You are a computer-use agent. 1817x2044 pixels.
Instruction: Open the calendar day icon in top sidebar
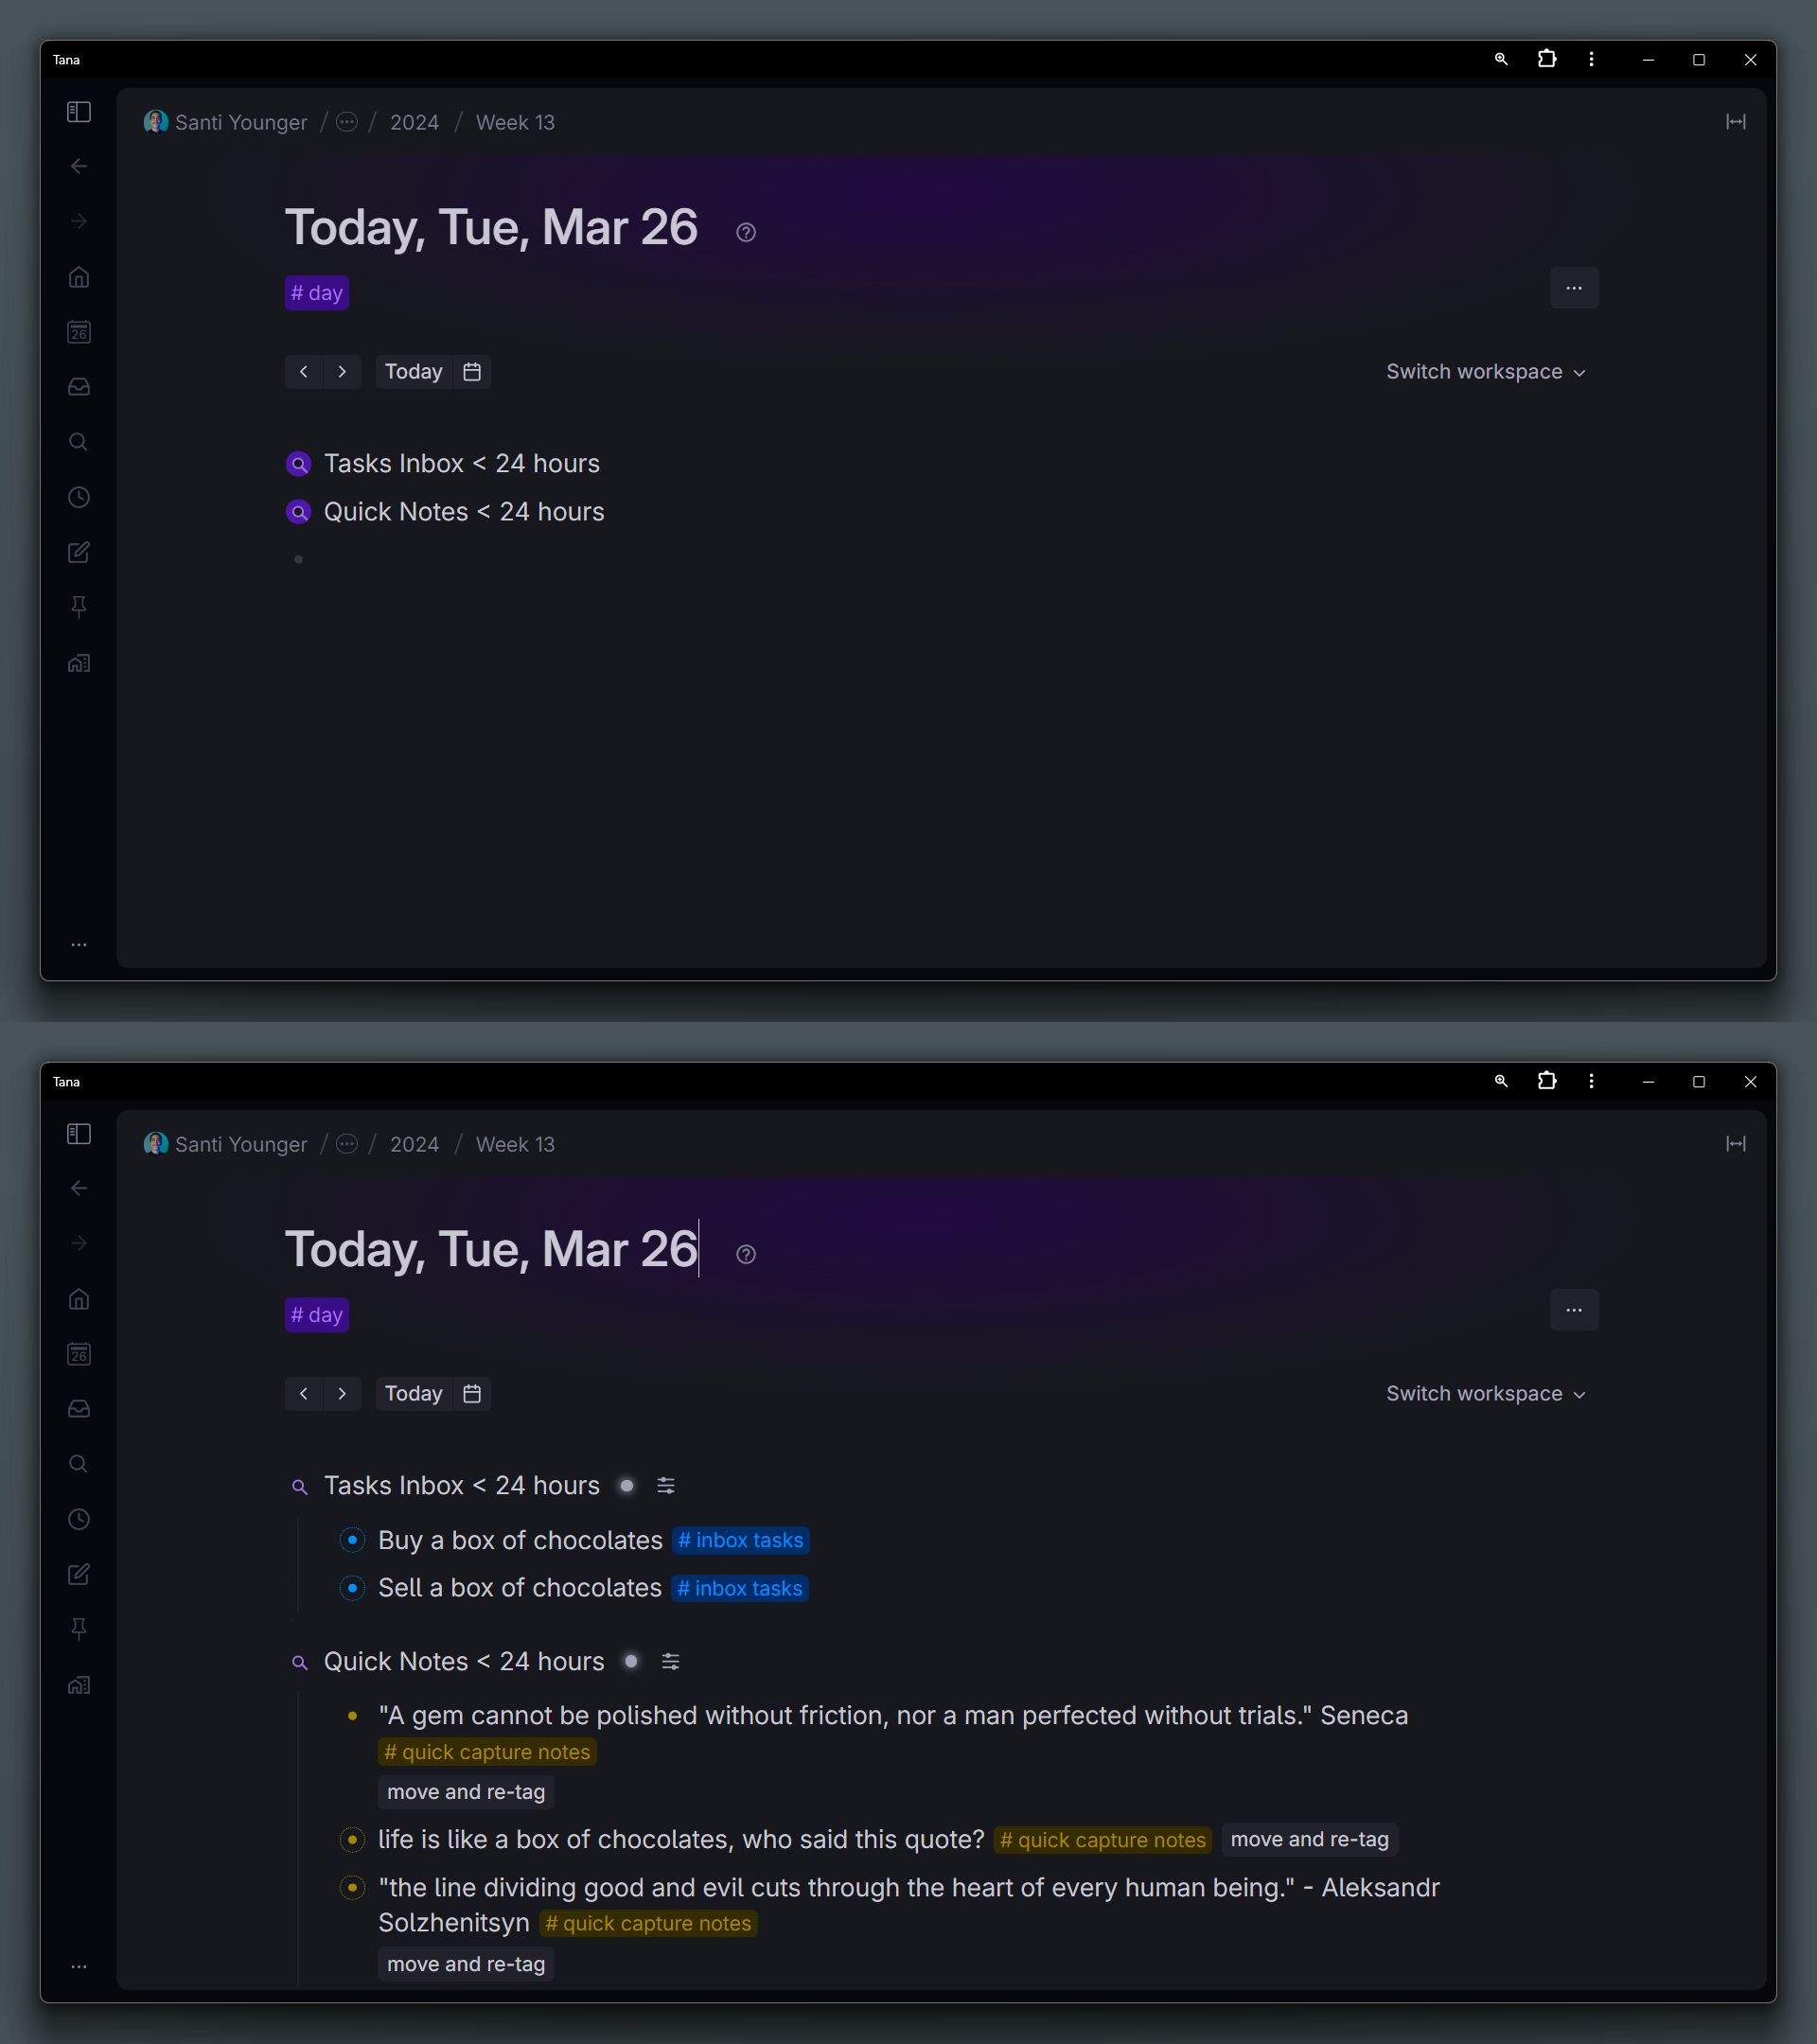[x=79, y=332]
